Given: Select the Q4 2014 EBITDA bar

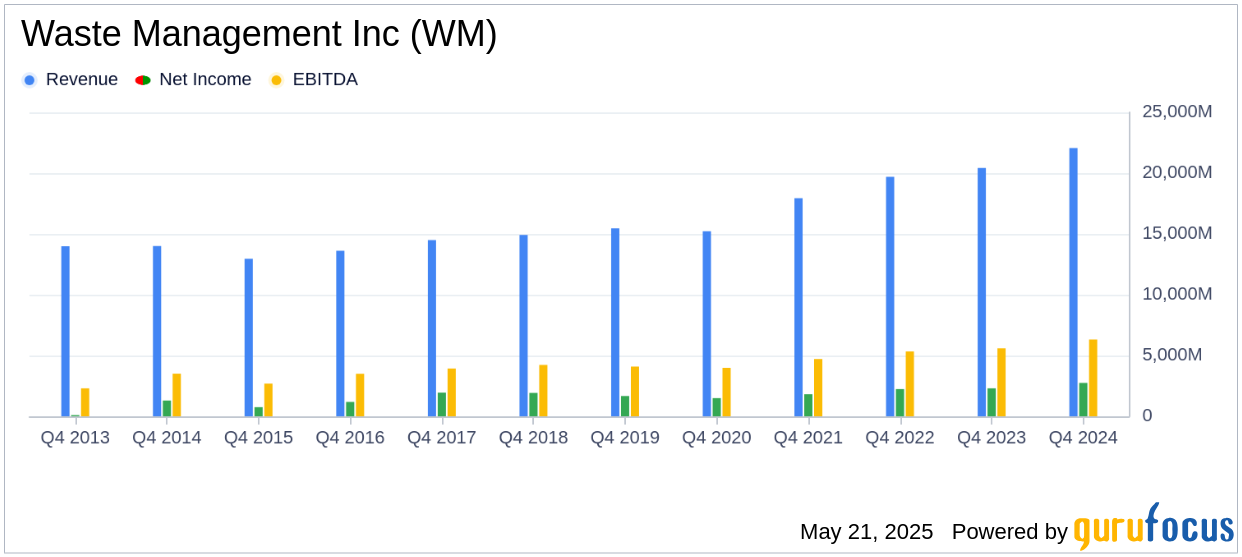Looking at the screenshot, I should tap(177, 395).
